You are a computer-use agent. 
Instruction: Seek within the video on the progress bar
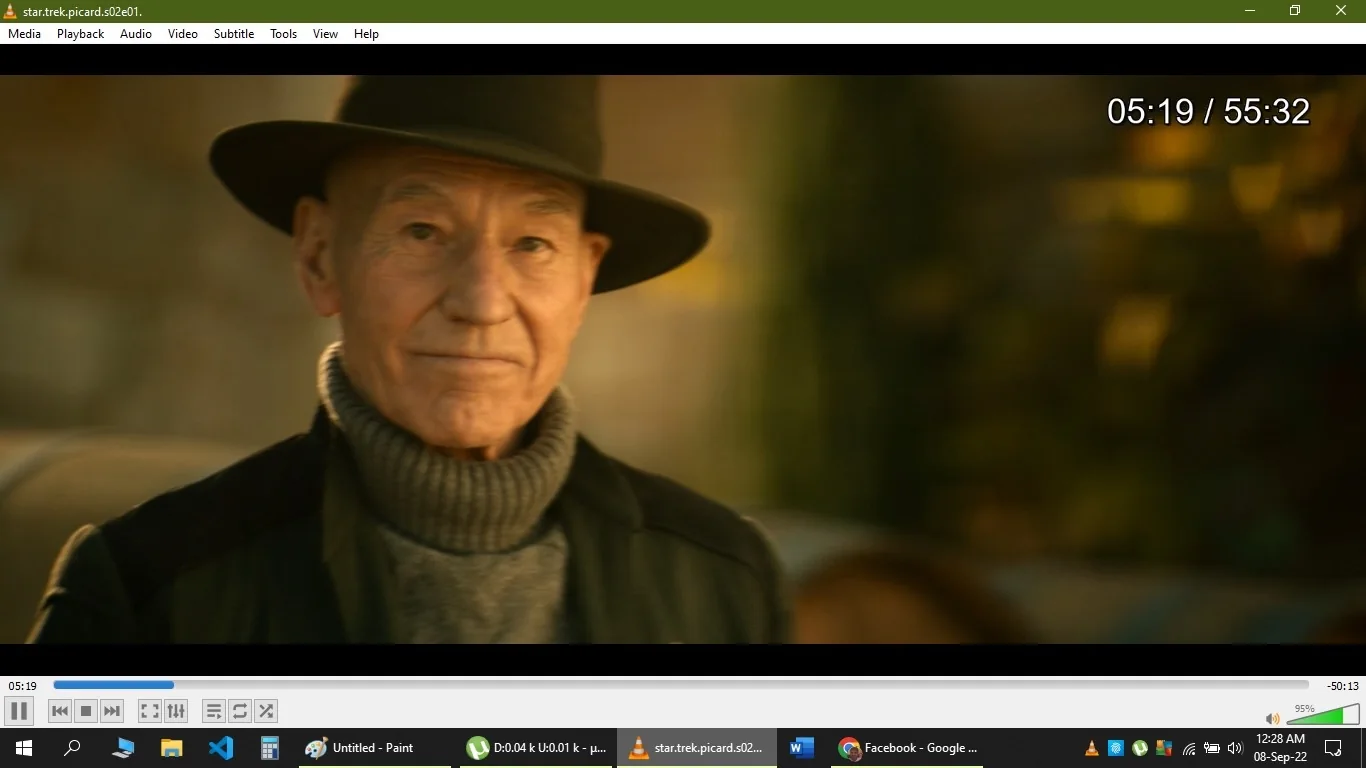coord(681,685)
